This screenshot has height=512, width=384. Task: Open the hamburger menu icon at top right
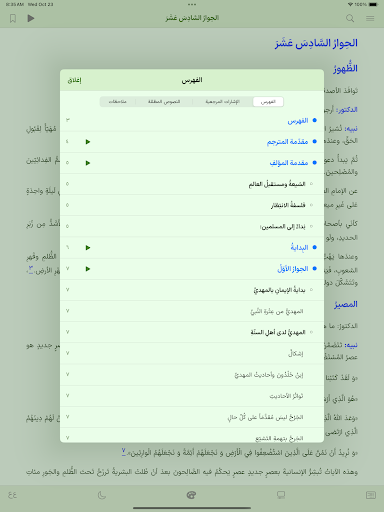370,18
